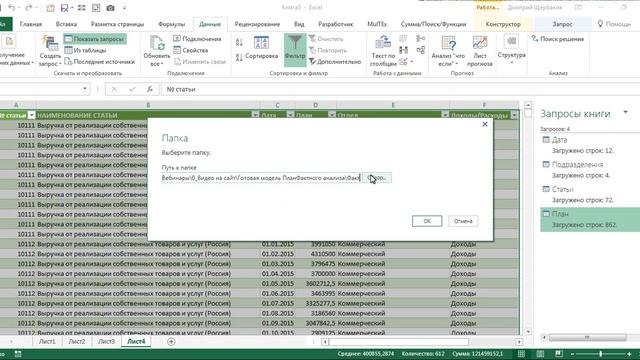
Task: Switch to the Вставка ribbon tab
Action: click(x=66, y=24)
